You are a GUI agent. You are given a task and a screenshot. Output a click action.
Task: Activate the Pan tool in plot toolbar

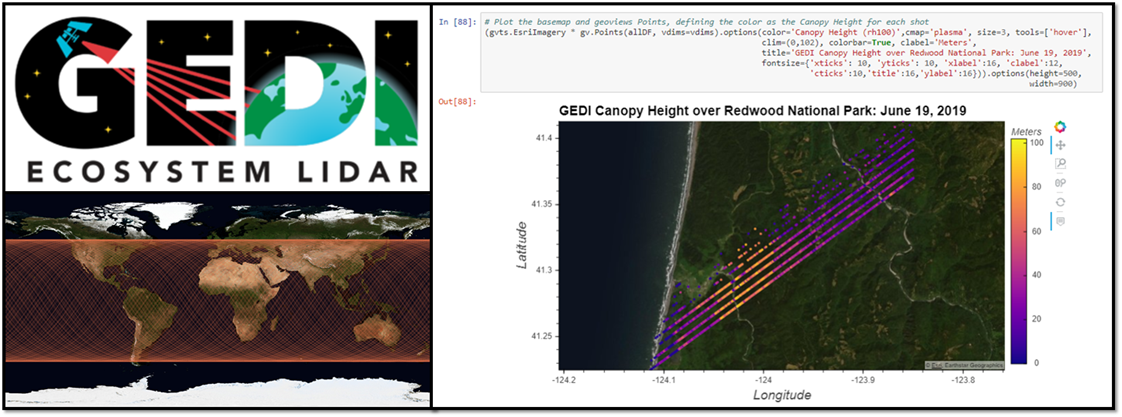point(1060,146)
